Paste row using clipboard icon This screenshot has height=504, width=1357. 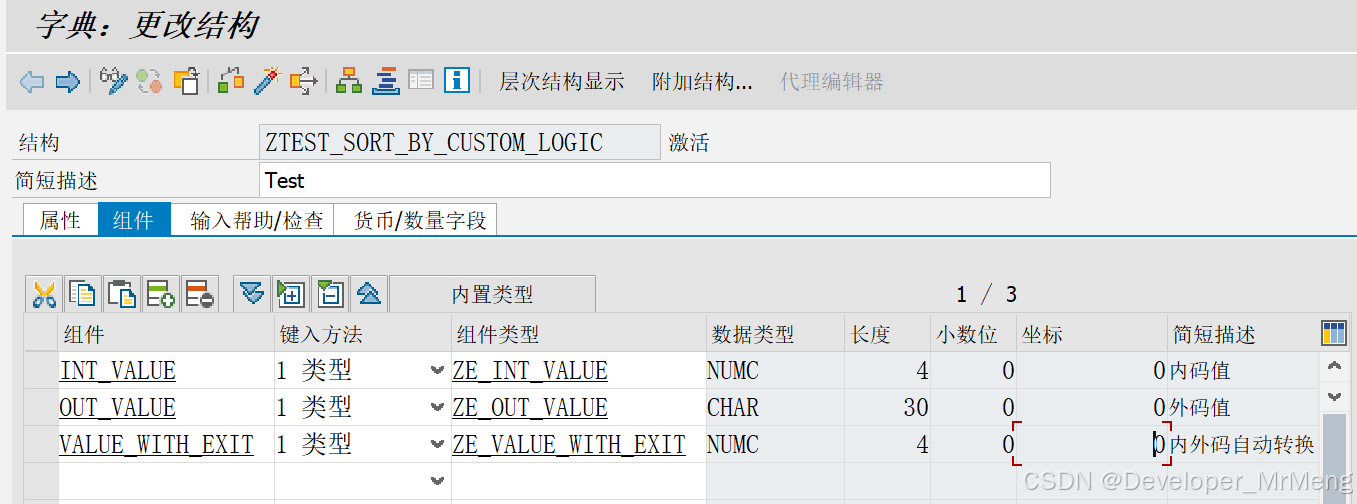(x=121, y=294)
